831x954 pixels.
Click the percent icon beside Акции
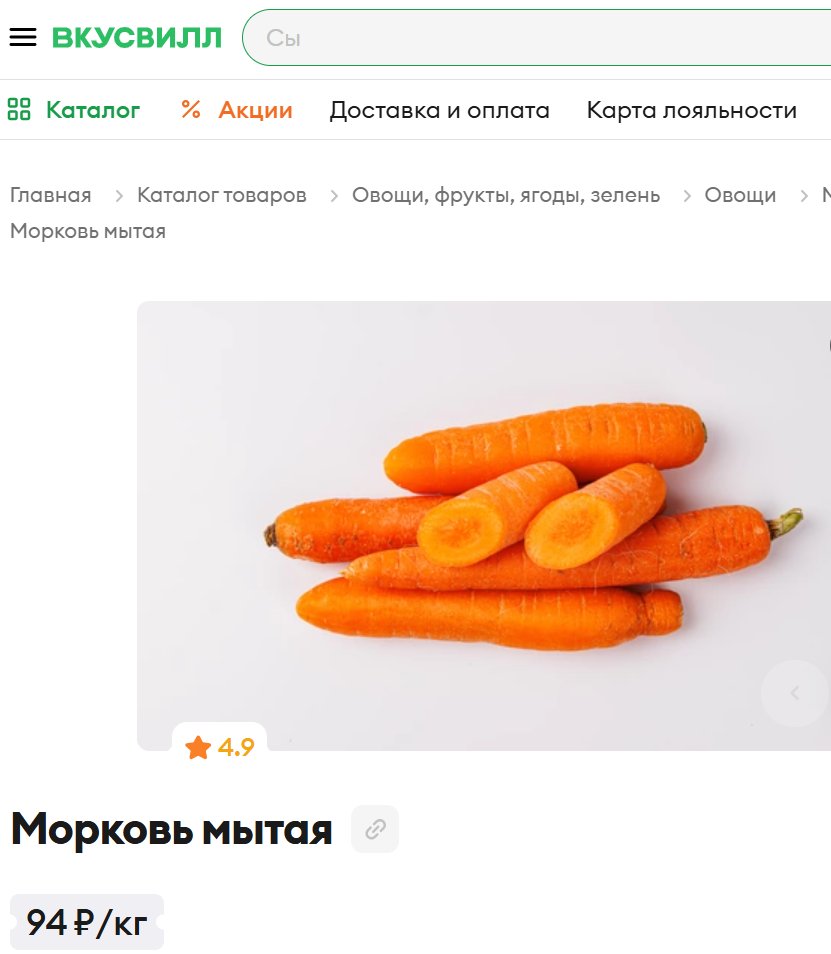(190, 110)
